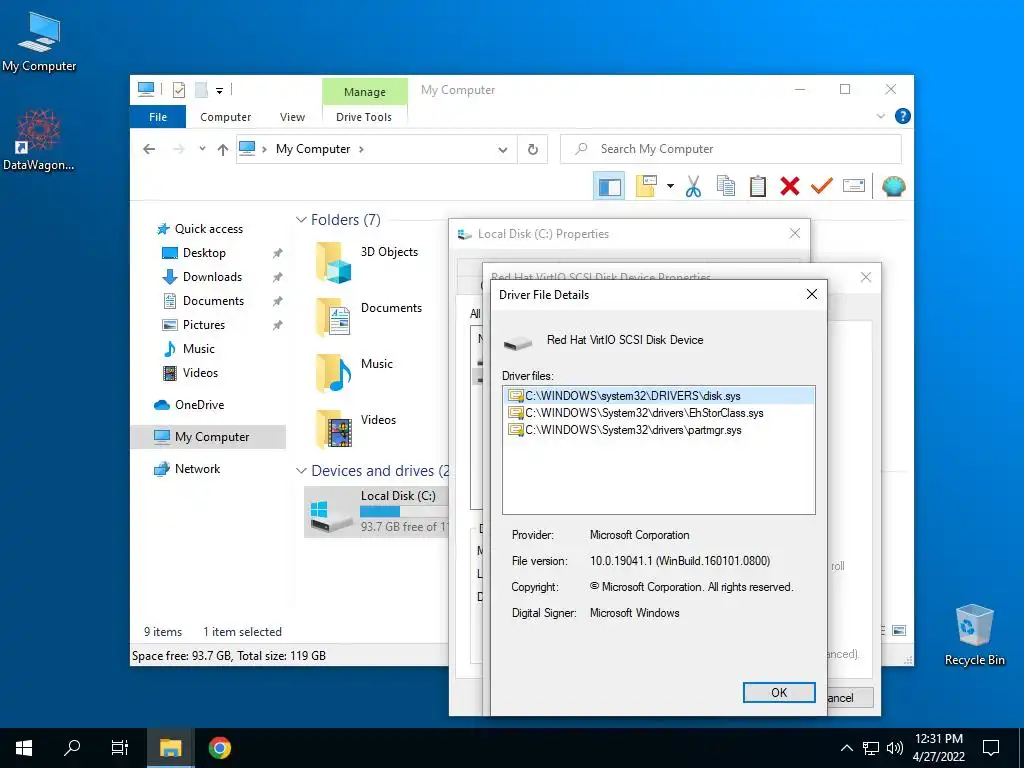
Task: Unpin Documents using its pin icon
Action: [278, 301]
